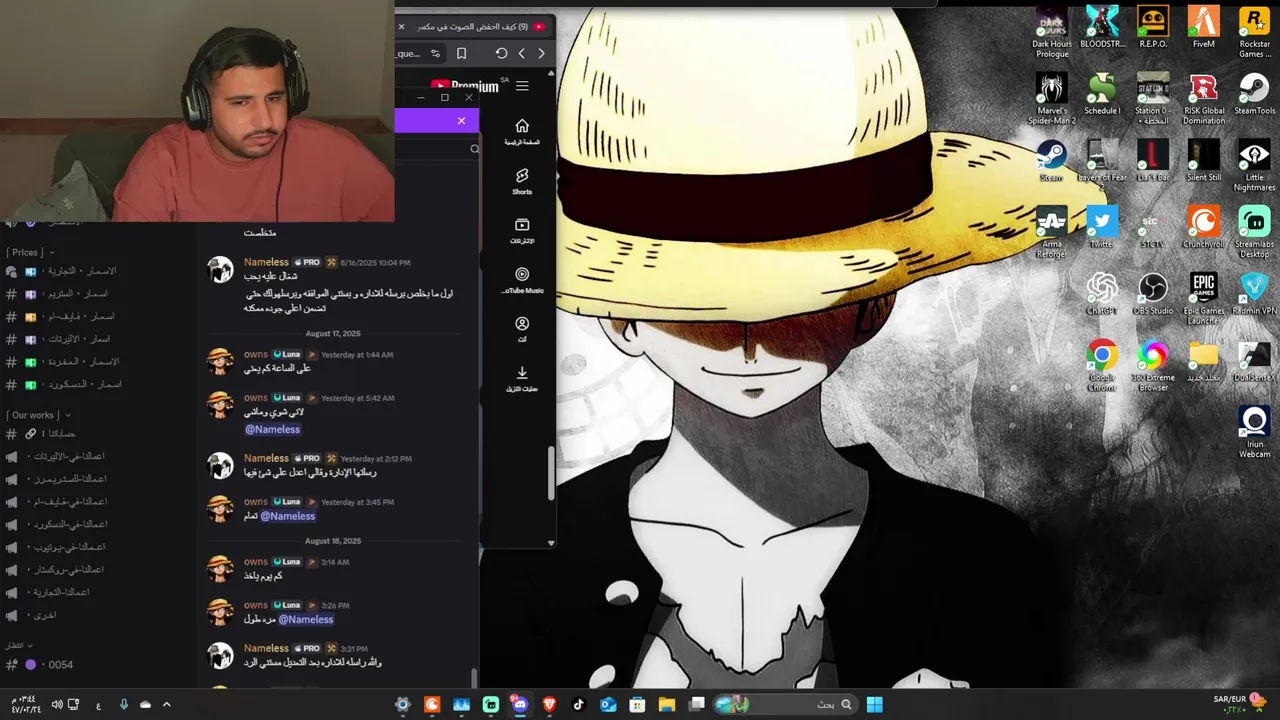
Task: Open Arma Reforger desktop icon
Action: click(x=1051, y=232)
